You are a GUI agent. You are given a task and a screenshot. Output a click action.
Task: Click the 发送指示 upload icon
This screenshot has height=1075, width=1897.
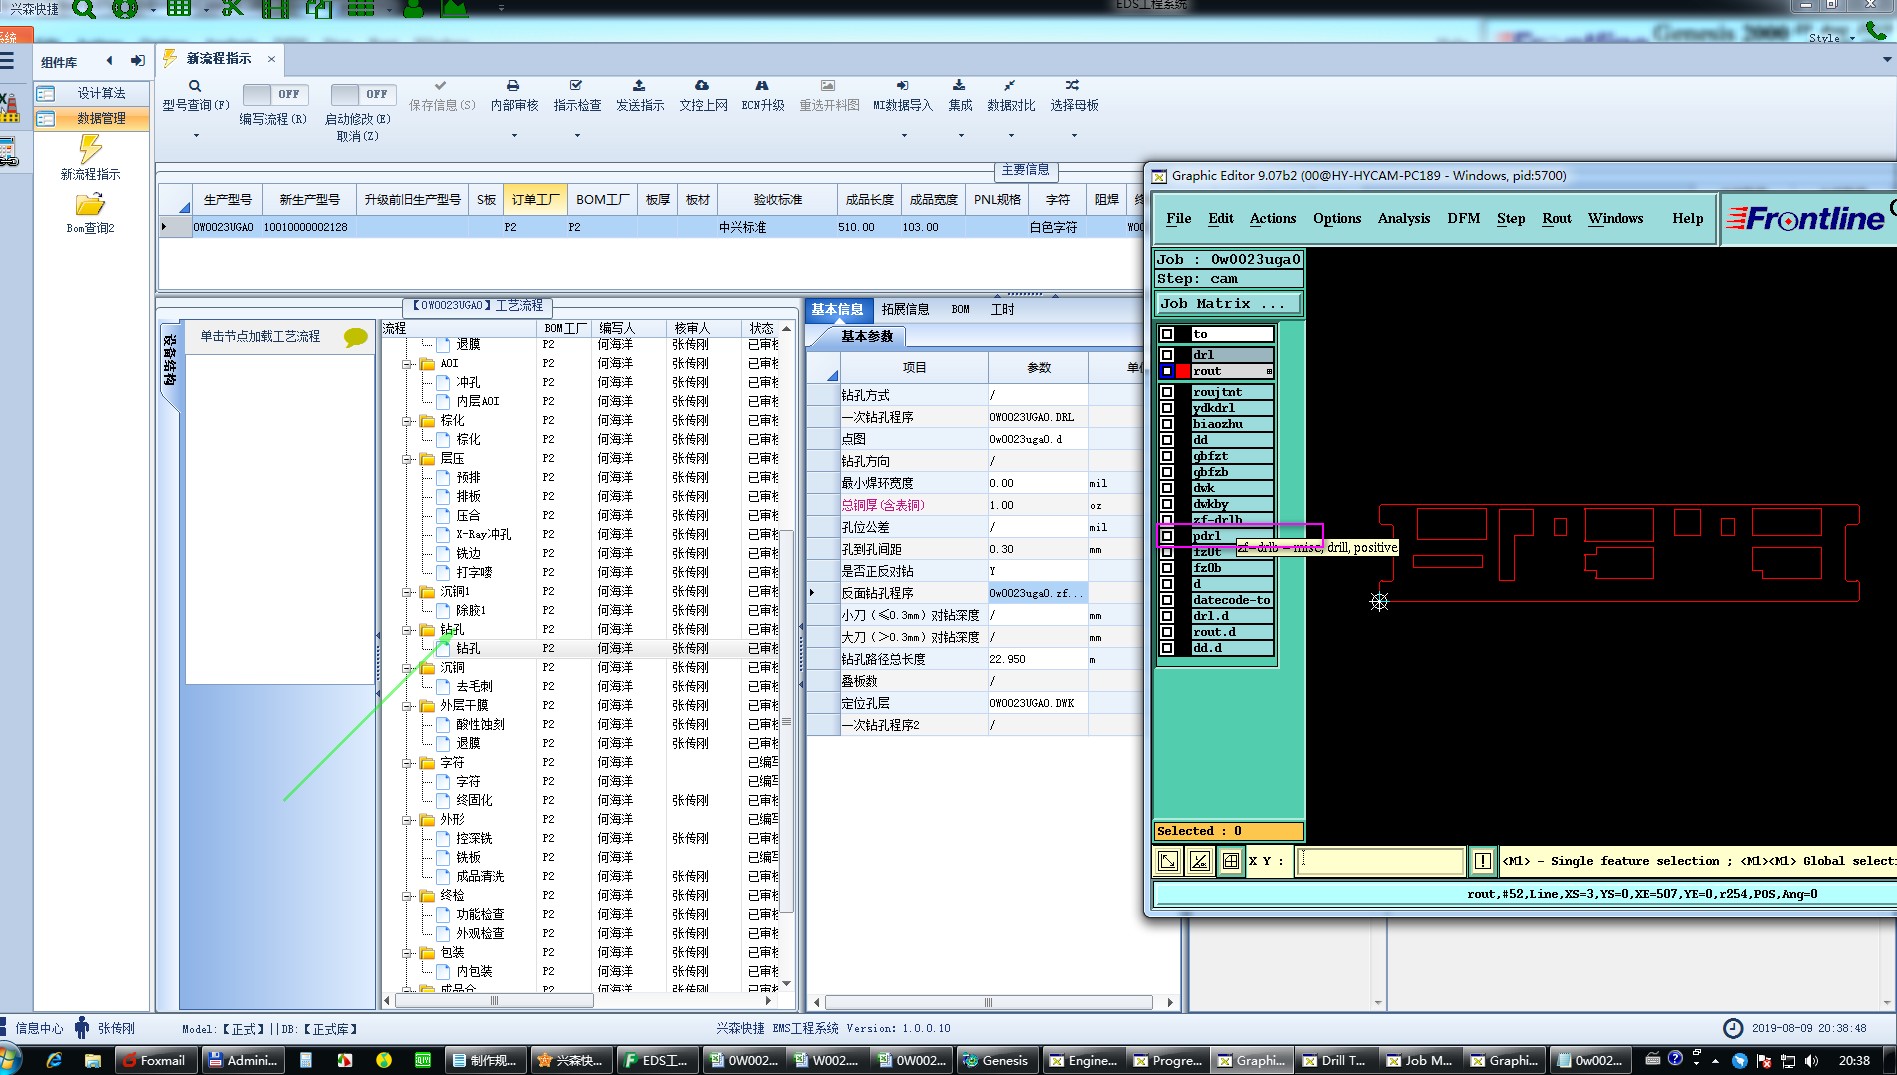coord(639,86)
